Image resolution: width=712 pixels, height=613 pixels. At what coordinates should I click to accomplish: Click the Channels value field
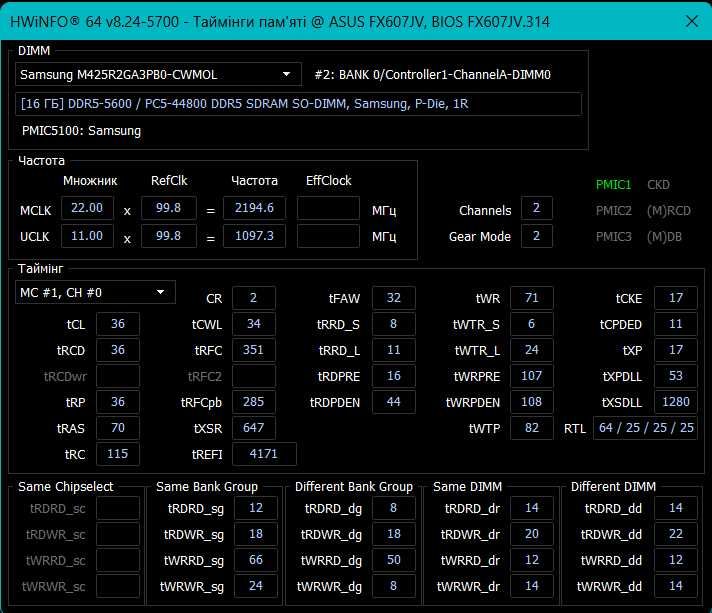537,208
